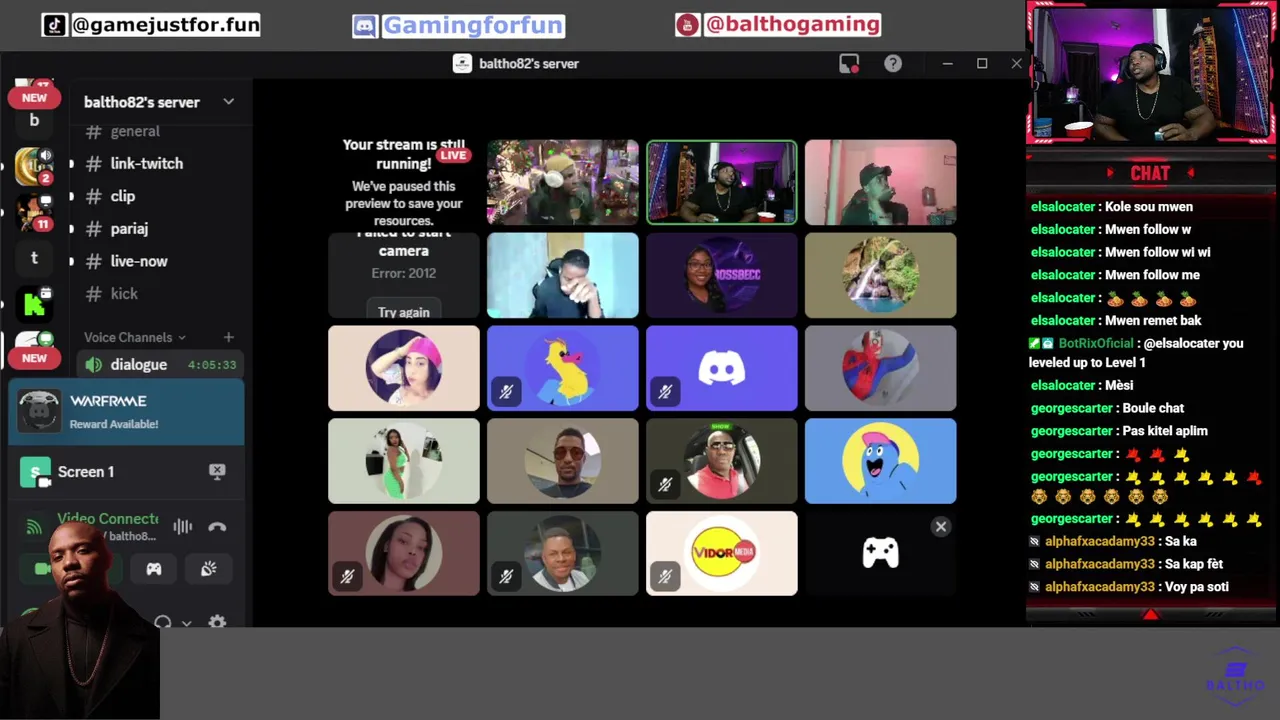Image resolution: width=1280 pixels, height=720 pixels.
Task: Open the BossBecc participant tile
Action: tap(722, 275)
